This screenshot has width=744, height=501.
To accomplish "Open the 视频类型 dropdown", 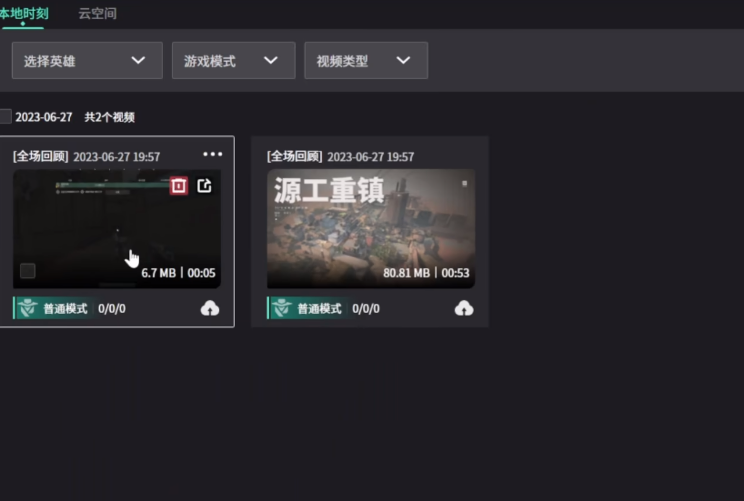I will 365,61.
